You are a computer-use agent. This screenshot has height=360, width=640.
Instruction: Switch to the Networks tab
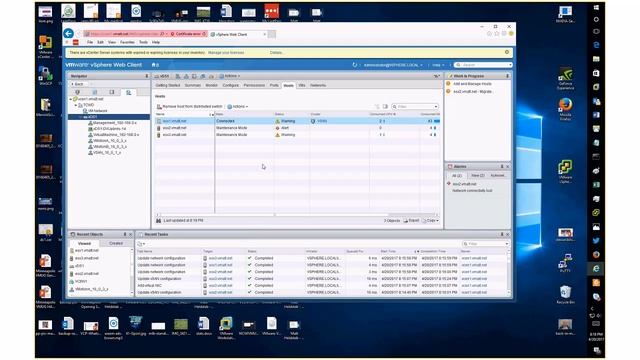click(x=318, y=85)
